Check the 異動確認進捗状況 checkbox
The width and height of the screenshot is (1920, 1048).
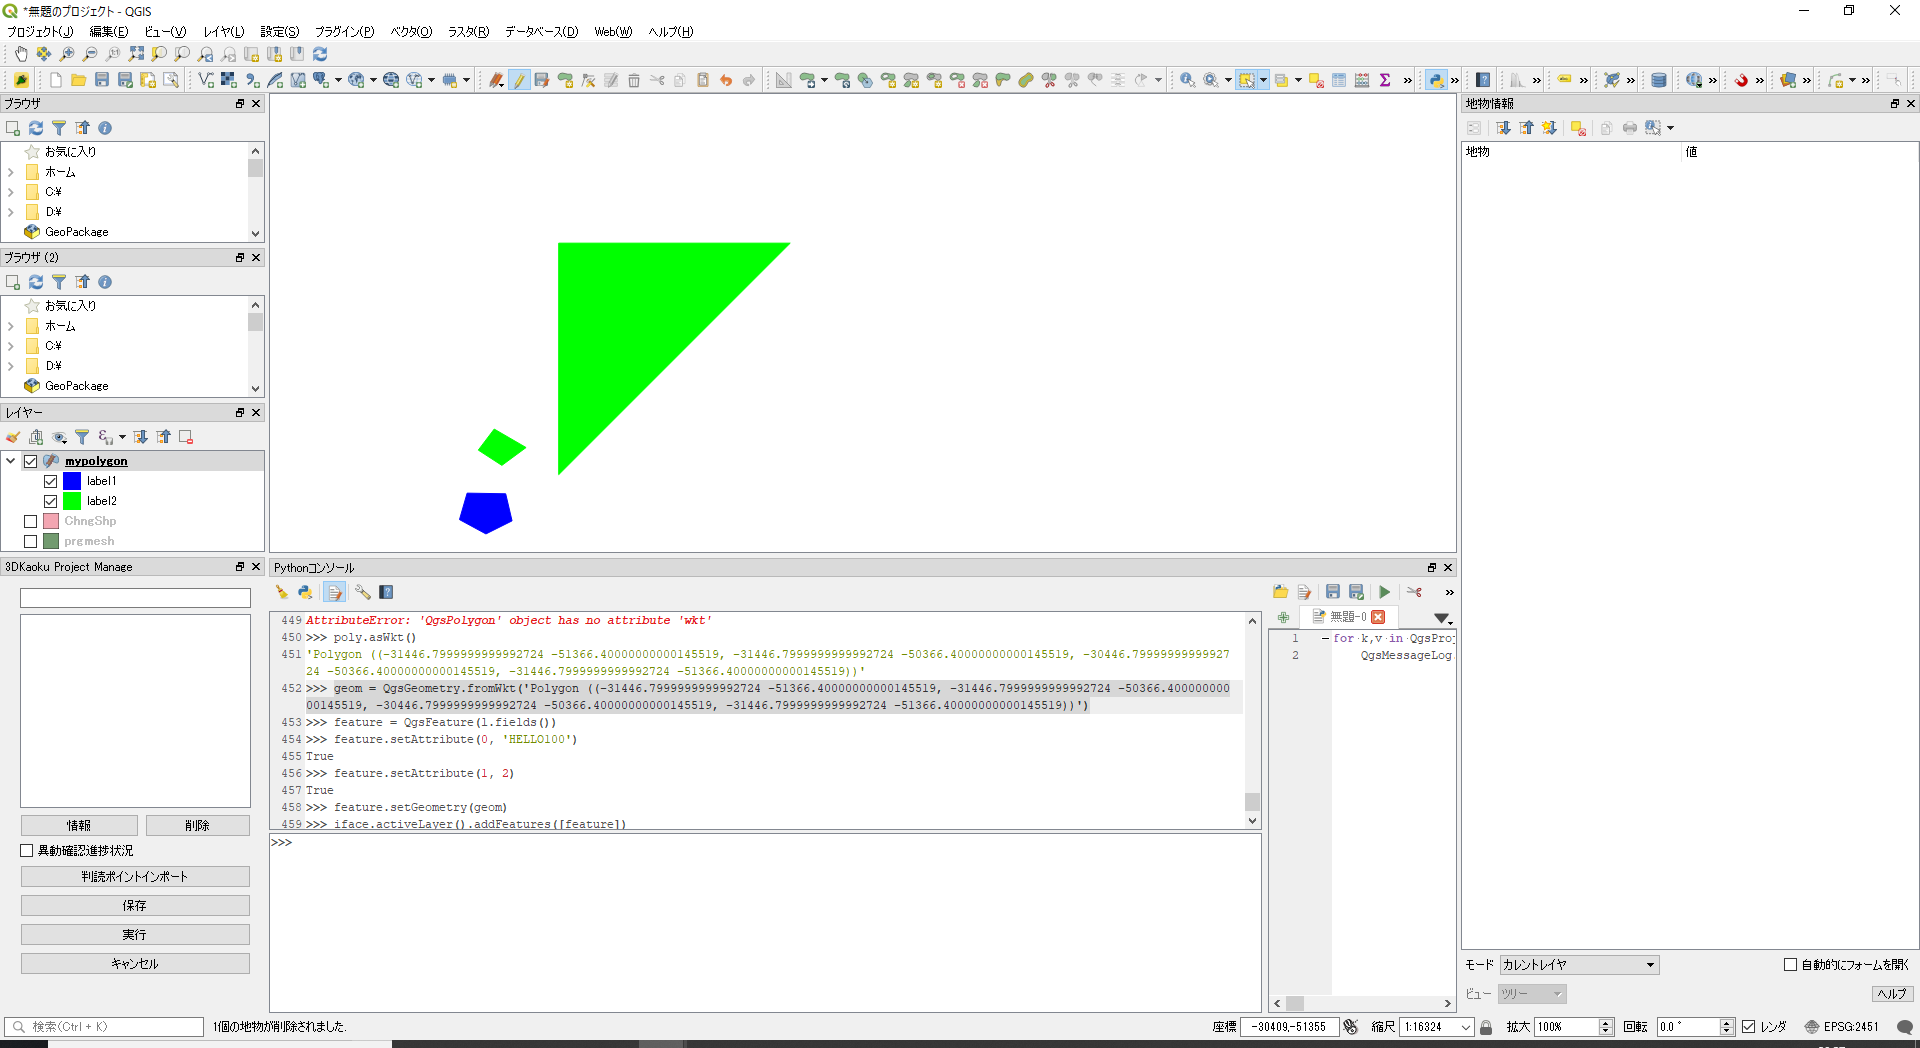click(27, 850)
